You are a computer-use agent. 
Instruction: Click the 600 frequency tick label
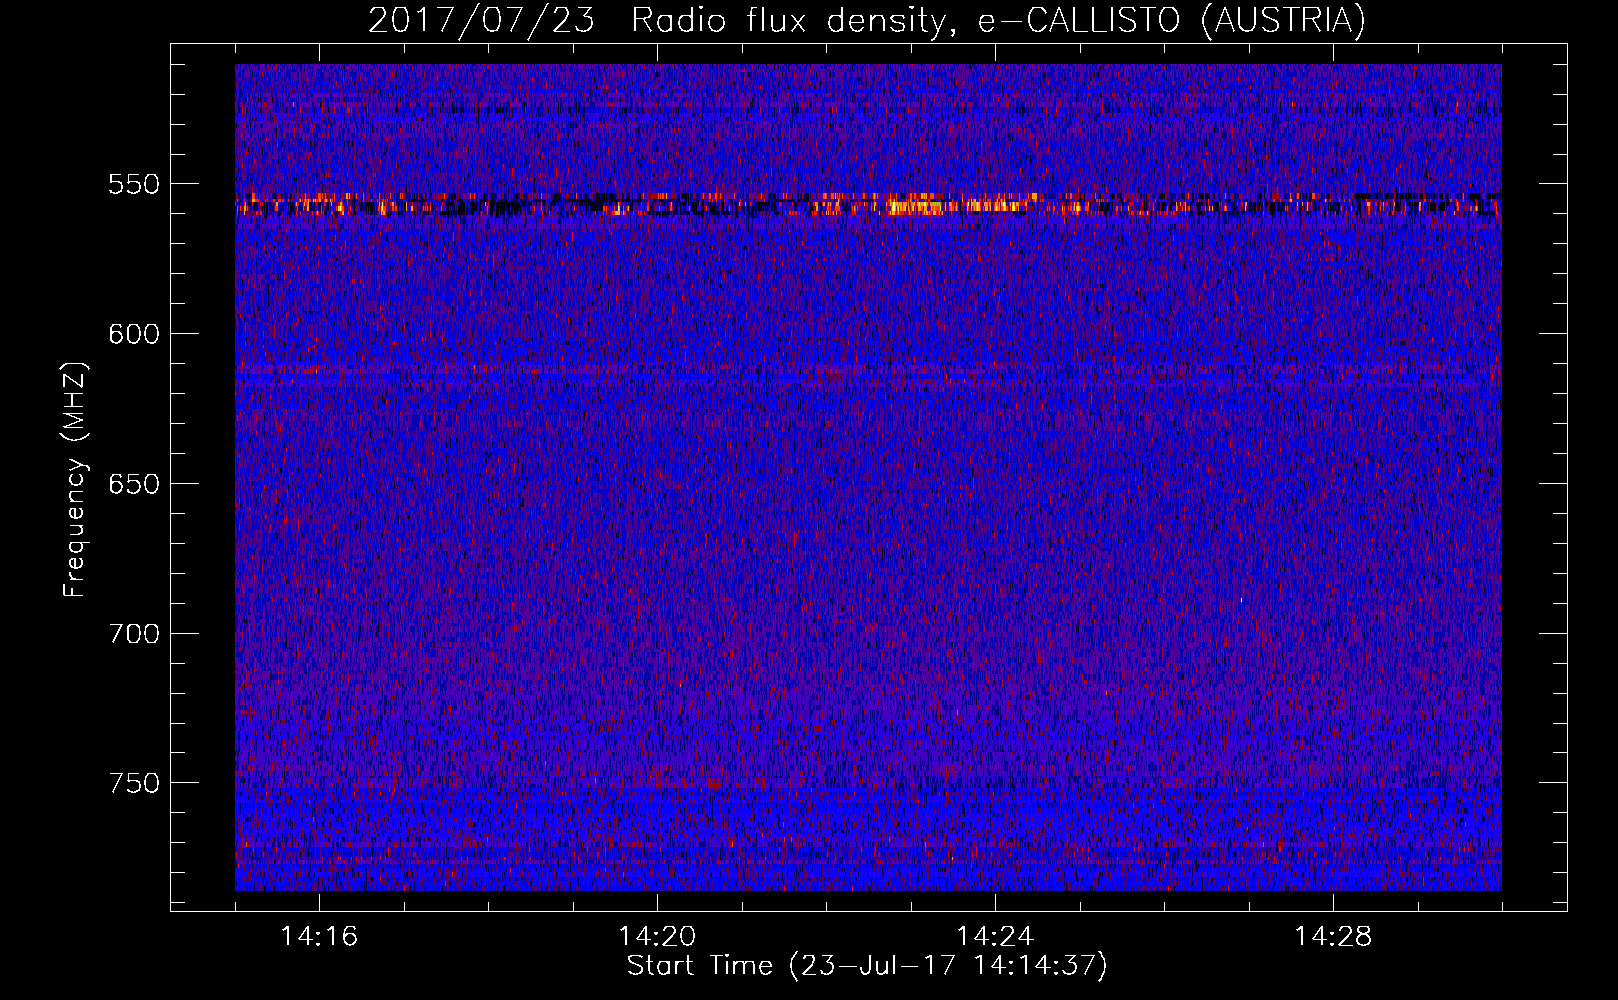tap(134, 334)
